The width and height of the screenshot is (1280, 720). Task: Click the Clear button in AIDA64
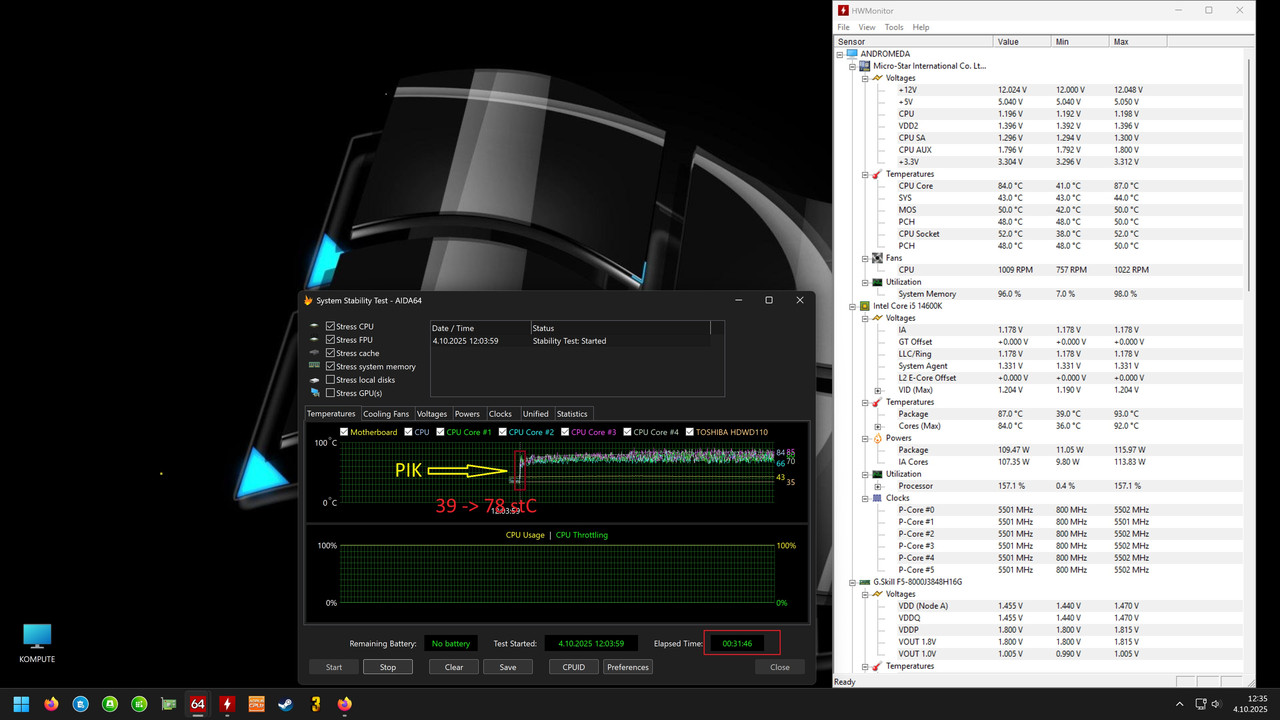454,667
